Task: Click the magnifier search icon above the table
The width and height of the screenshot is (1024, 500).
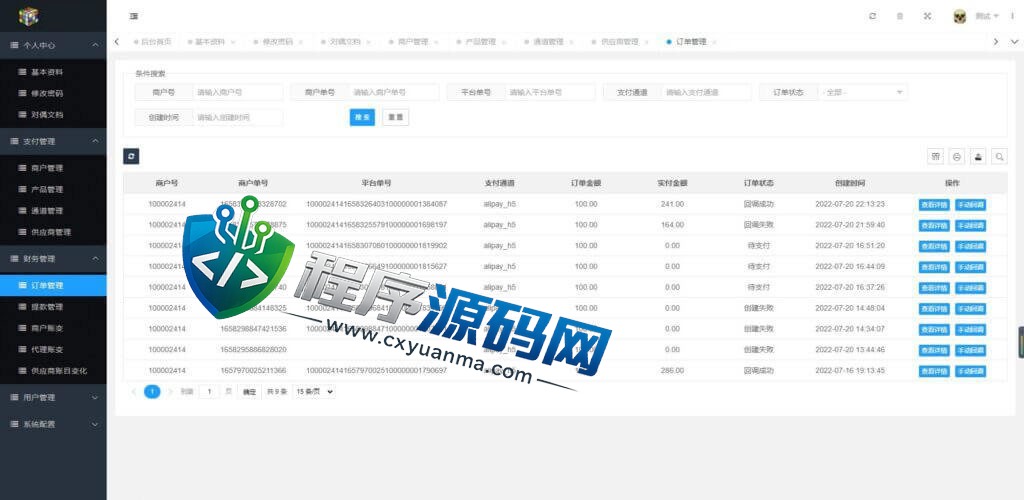Action: [x=999, y=157]
